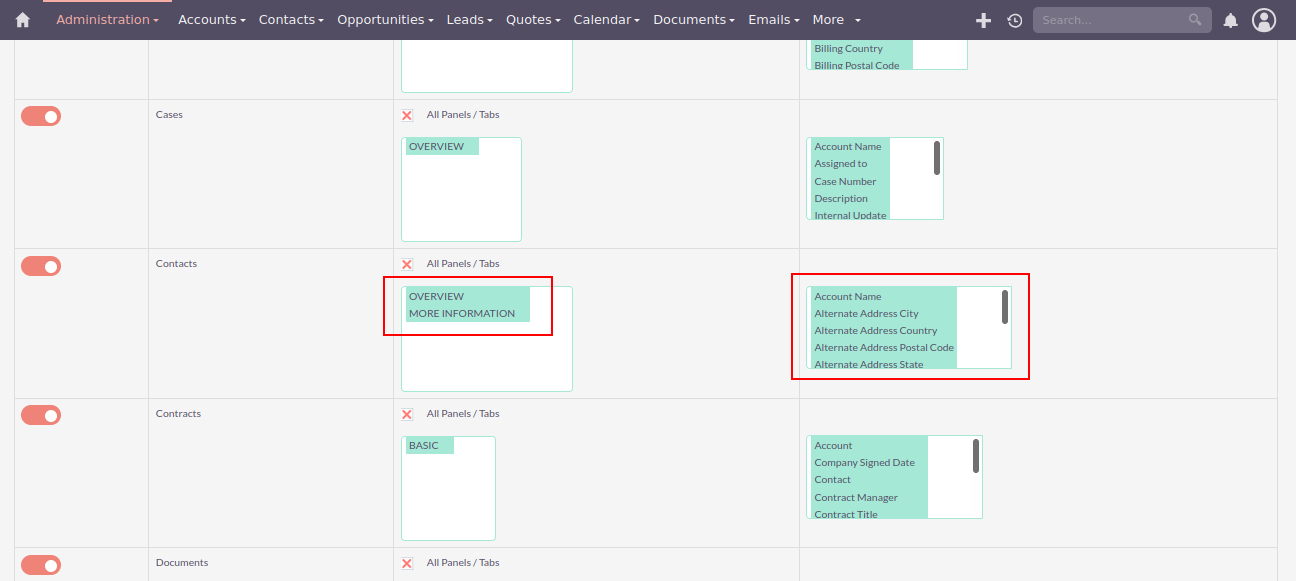Select Contract Manager field
The height and width of the screenshot is (581, 1296).
coord(869,498)
